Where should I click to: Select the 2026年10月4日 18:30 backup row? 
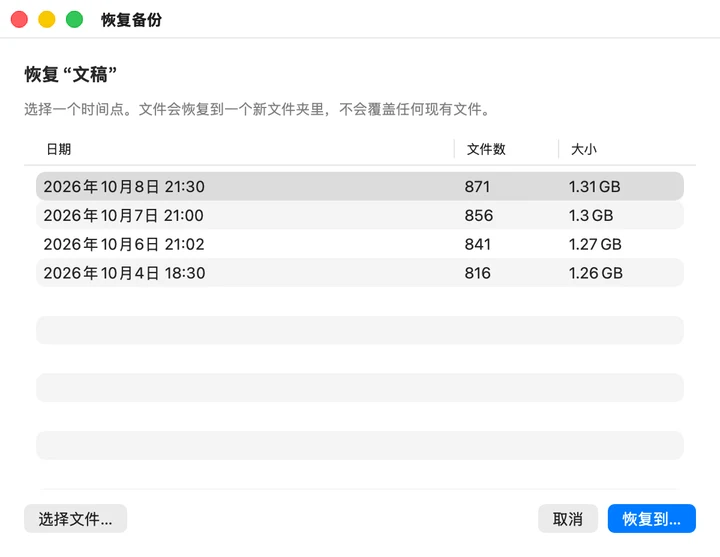point(360,273)
